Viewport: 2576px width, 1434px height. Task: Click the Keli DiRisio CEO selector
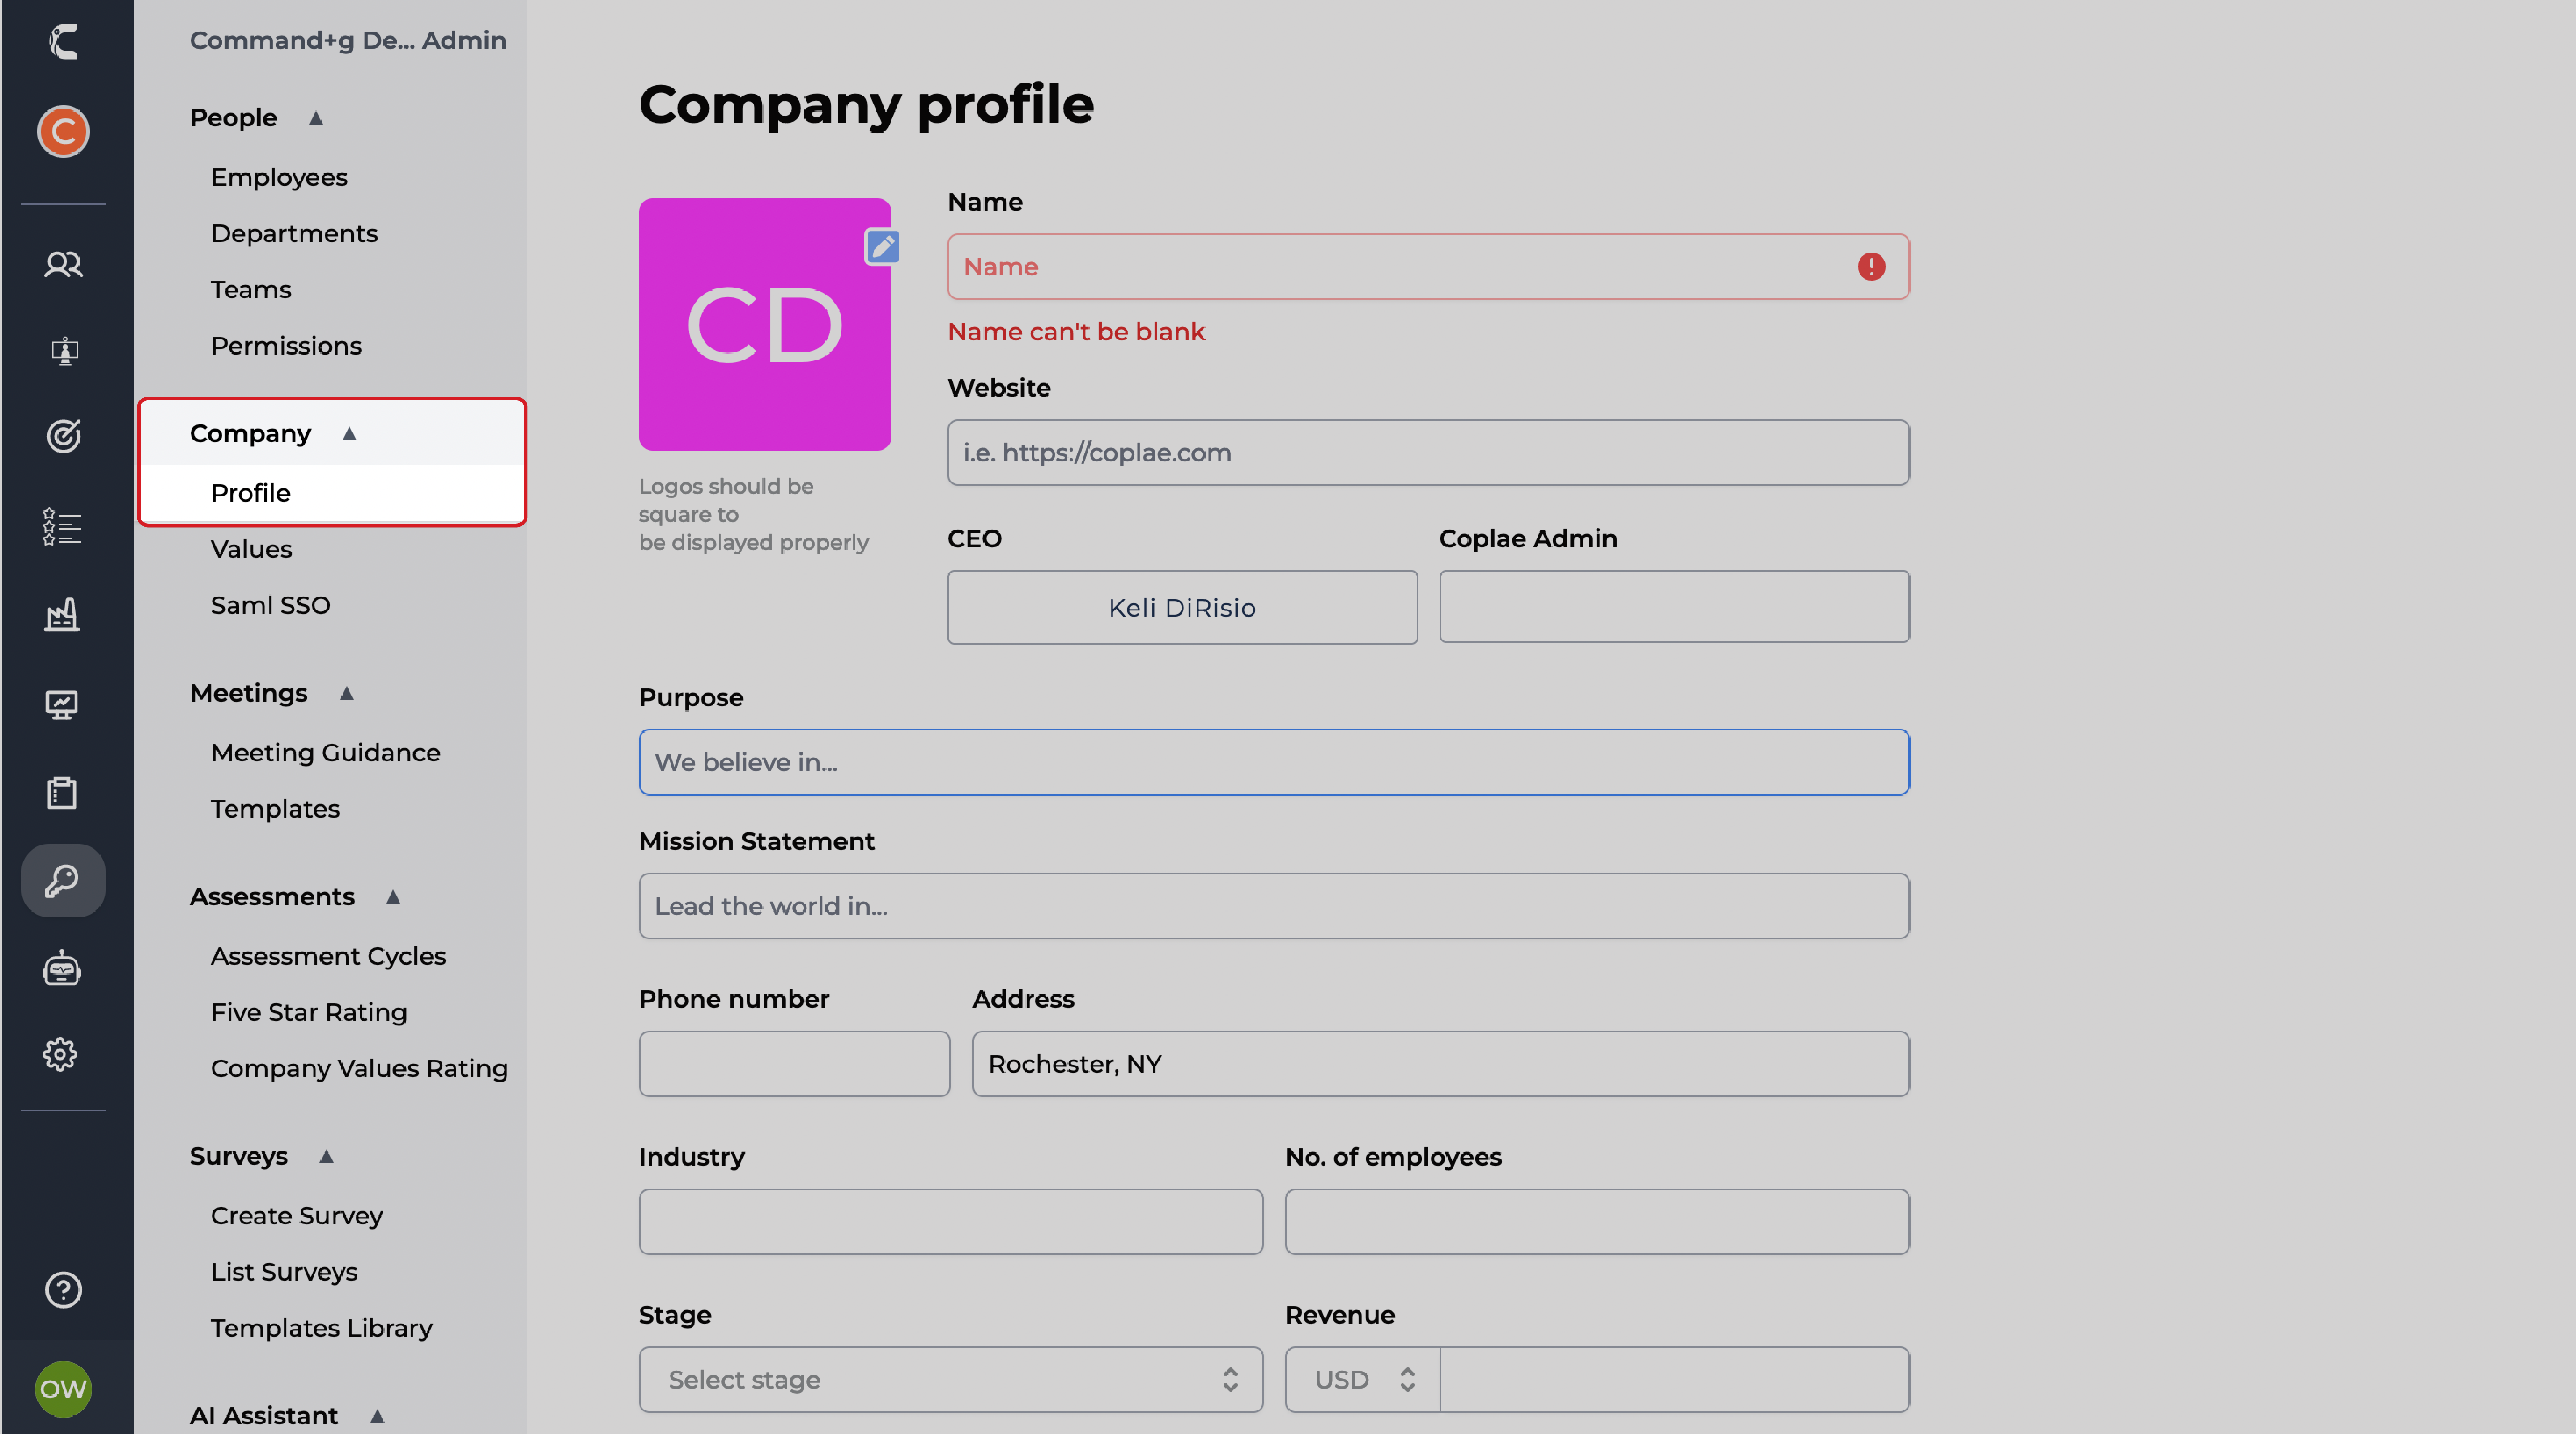(x=1181, y=607)
